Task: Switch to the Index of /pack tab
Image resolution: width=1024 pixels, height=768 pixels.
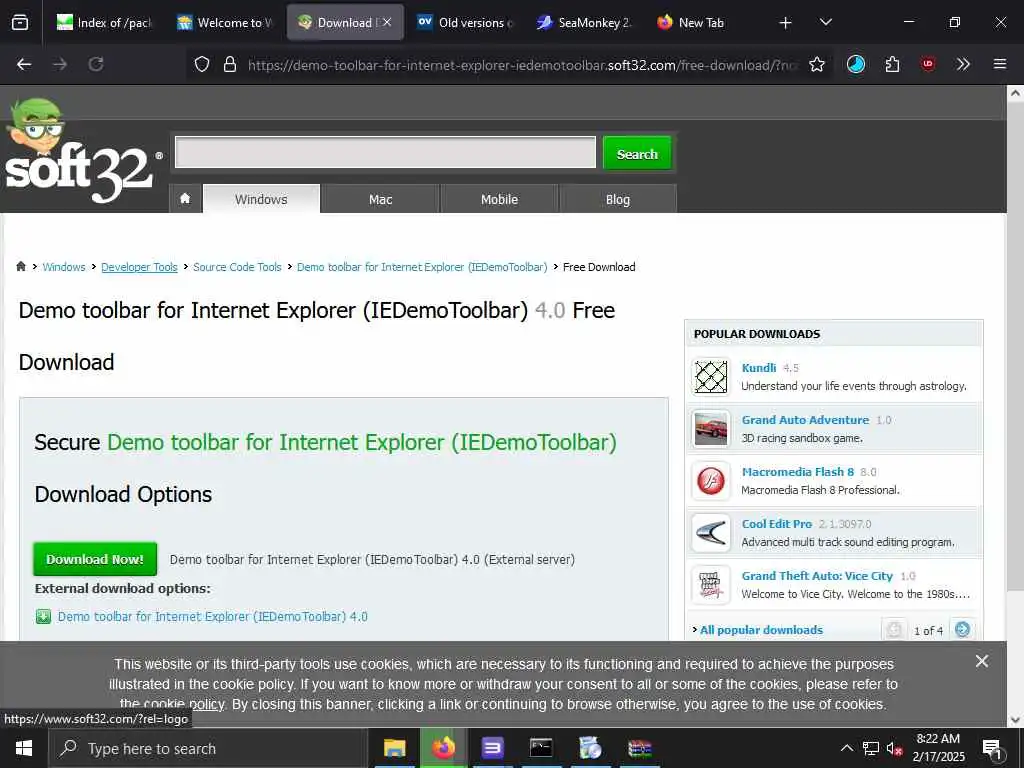Action: pyautogui.click(x=103, y=23)
